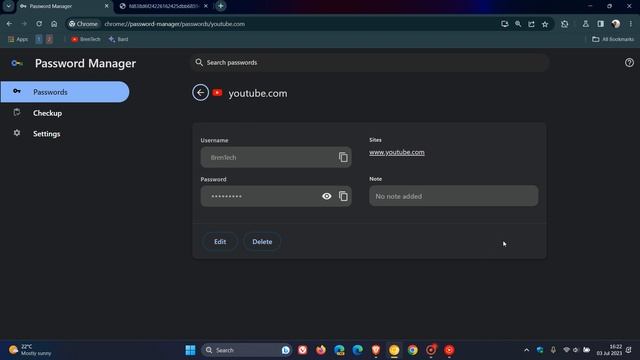This screenshot has width=640, height=360.
Task: Click the Search passwords field
Action: [369, 62]
